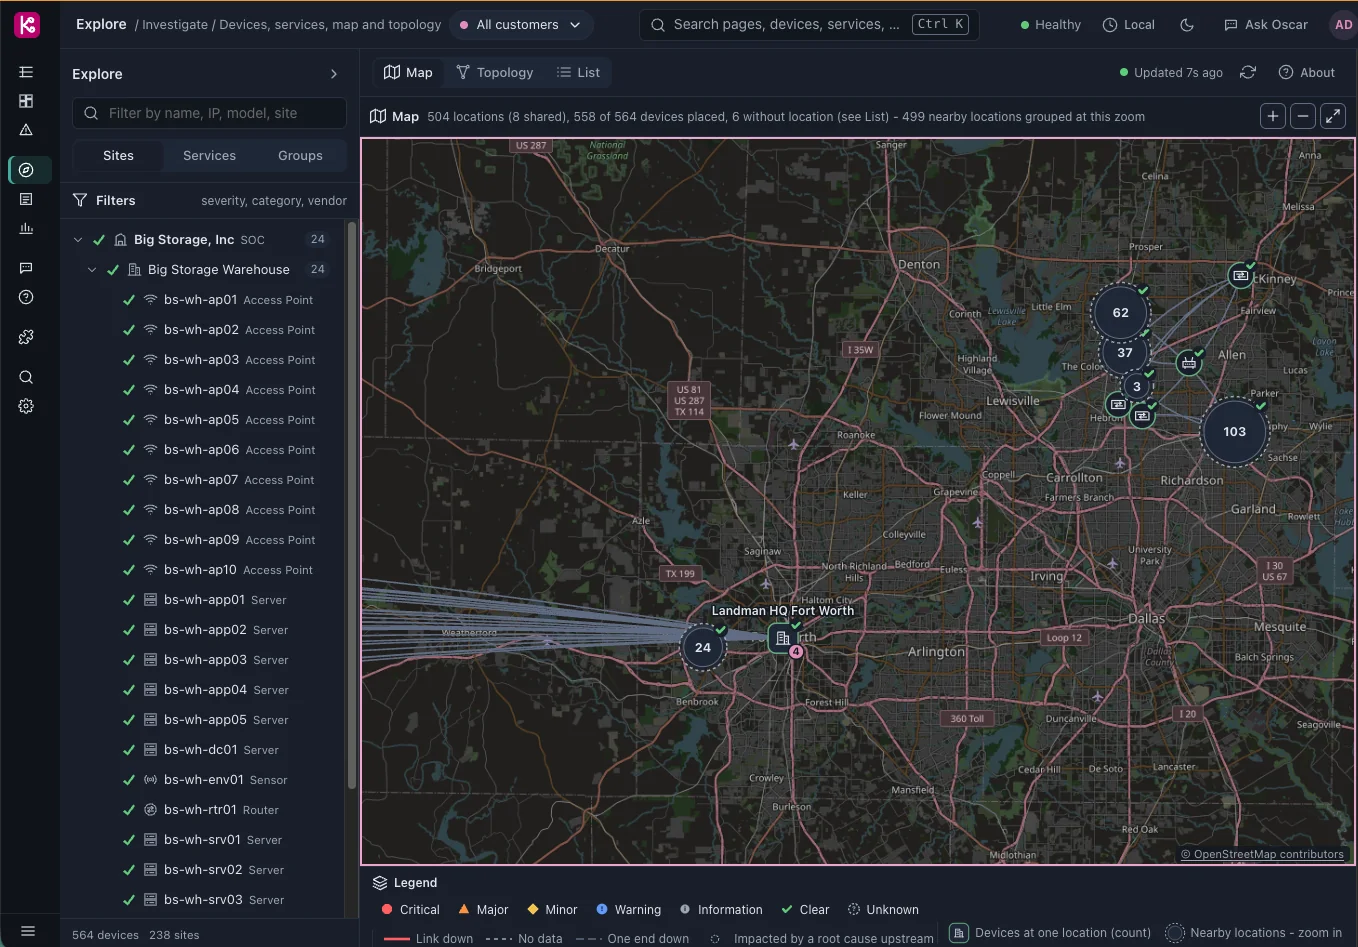
Task: Click the Investigate breadcrumb
Action: click(x=175, y=25)
